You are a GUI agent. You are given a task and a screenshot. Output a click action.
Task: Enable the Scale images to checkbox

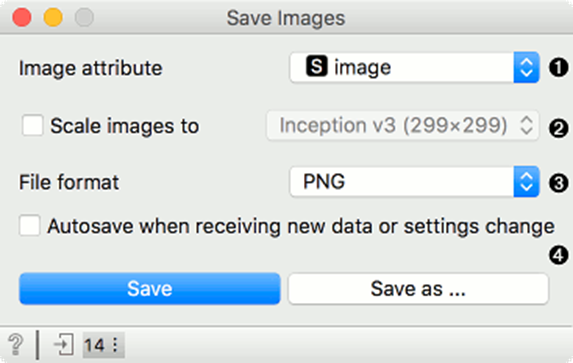point(32,125)
